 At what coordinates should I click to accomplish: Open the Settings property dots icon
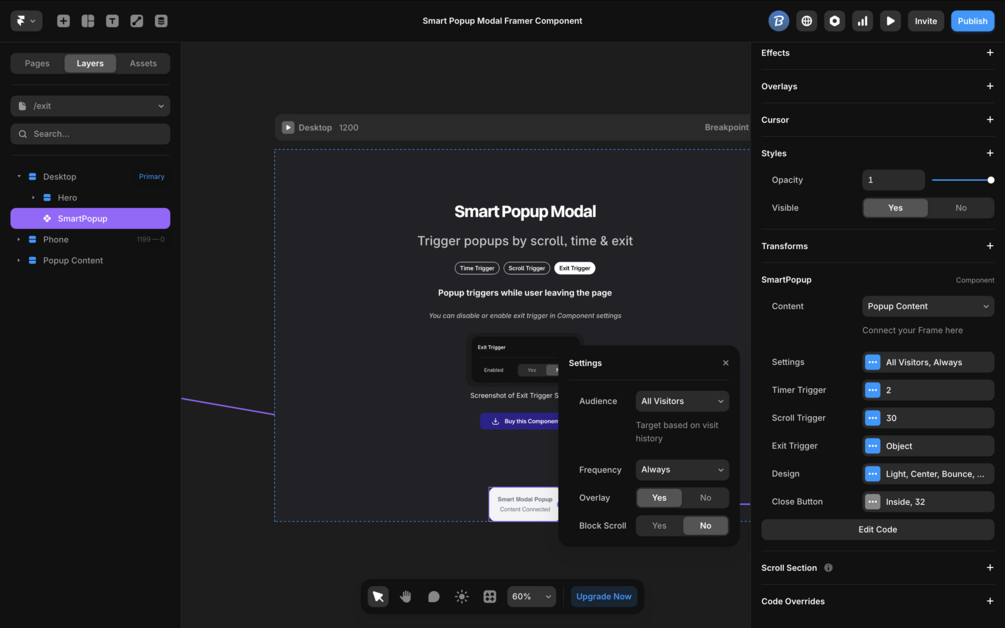(x=872, y=362)
